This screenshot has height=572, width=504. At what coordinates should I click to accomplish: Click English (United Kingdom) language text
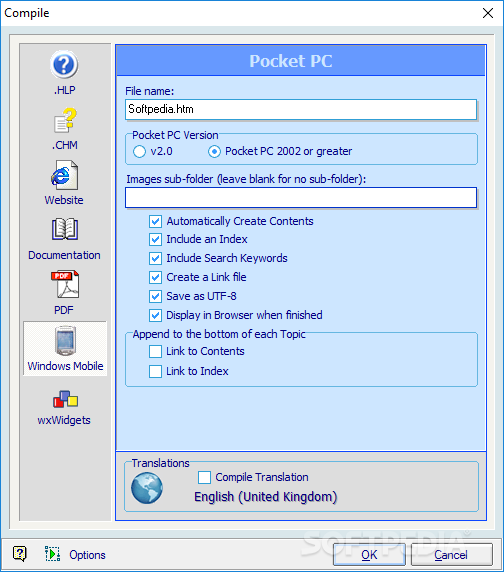point(265,497)
